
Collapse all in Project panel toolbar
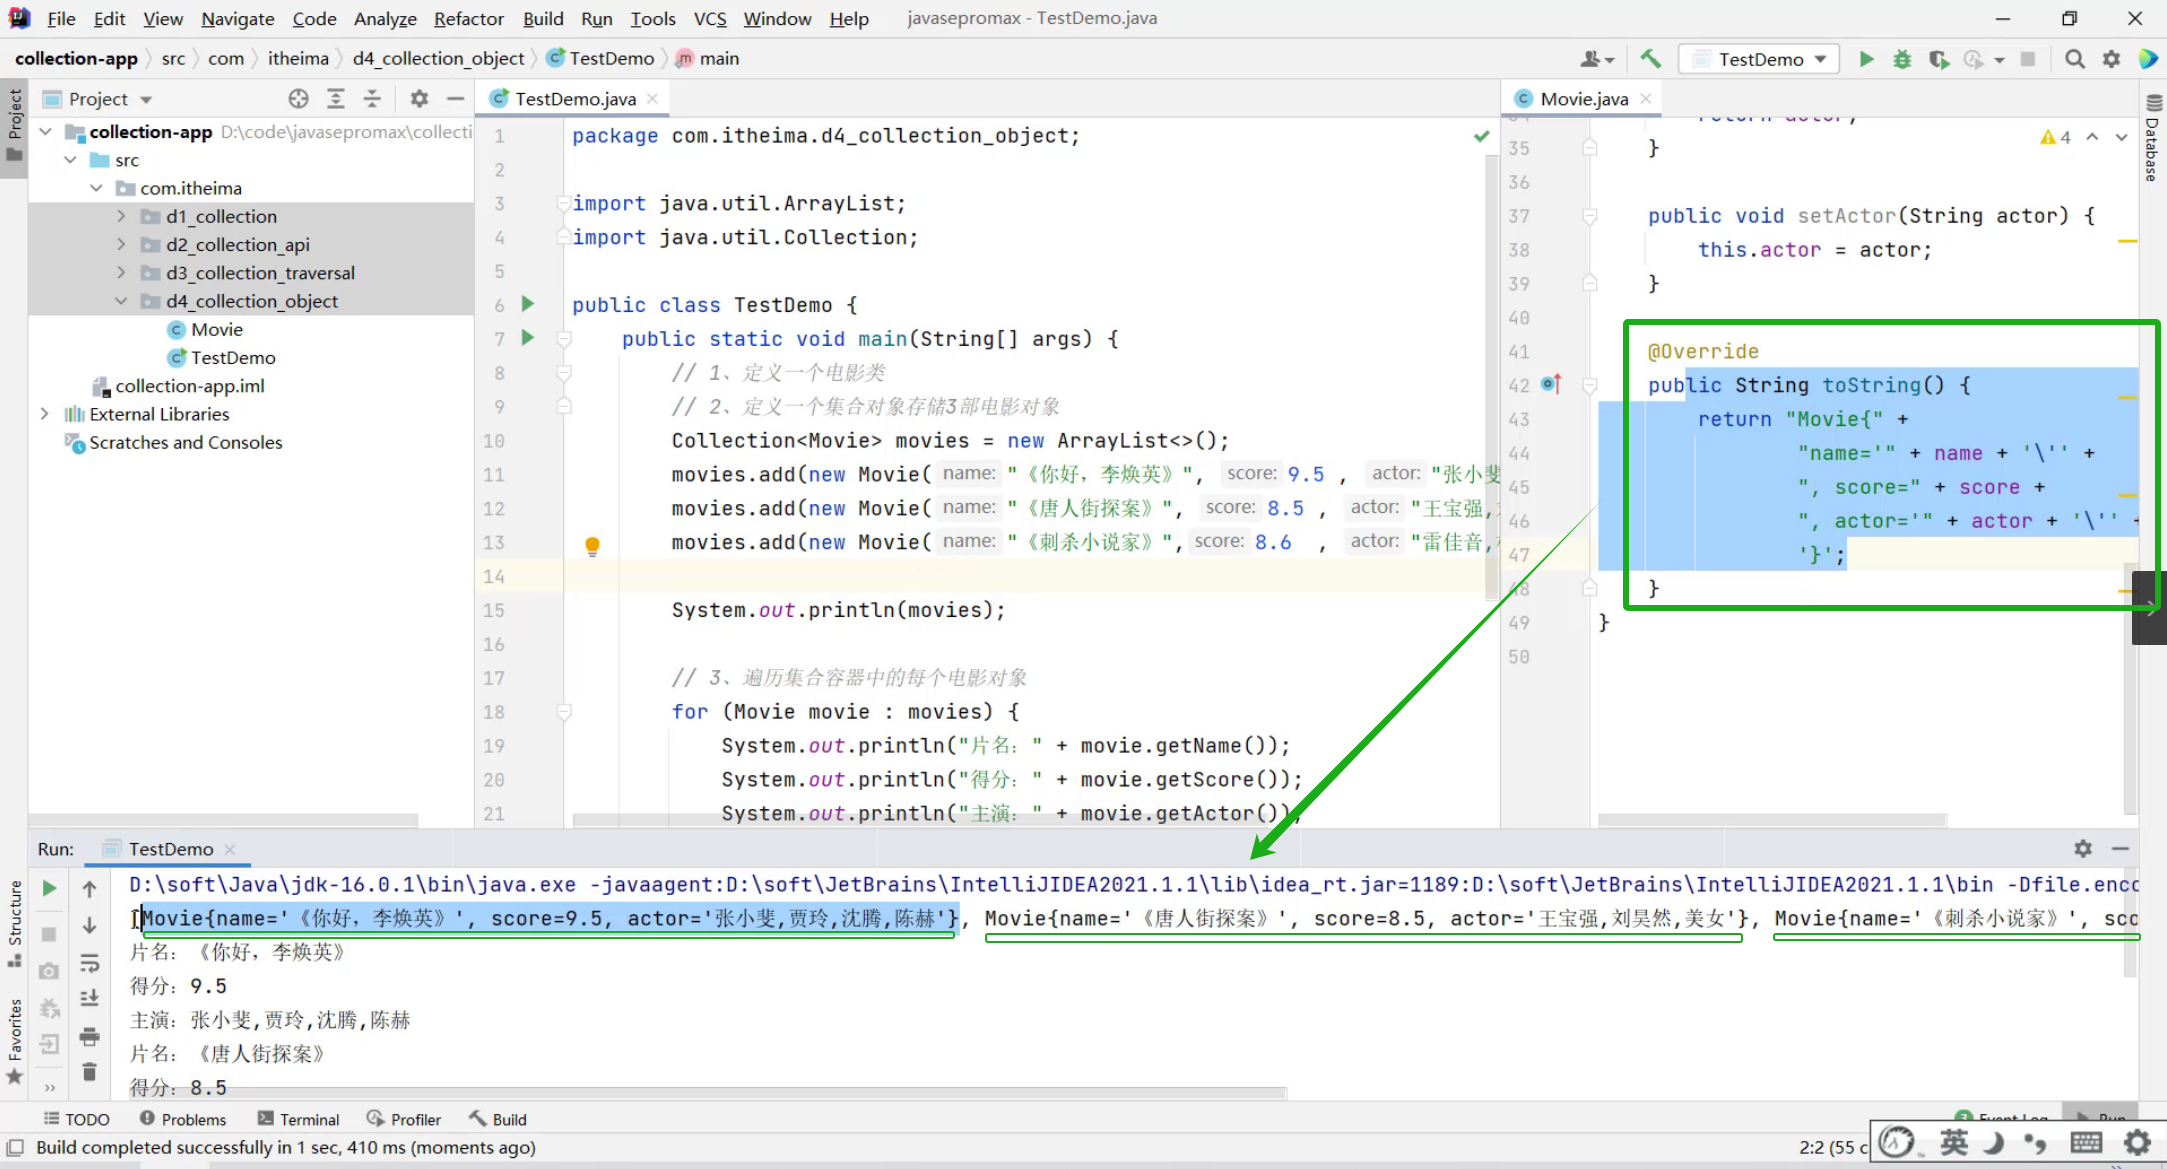tap(372, 98)
